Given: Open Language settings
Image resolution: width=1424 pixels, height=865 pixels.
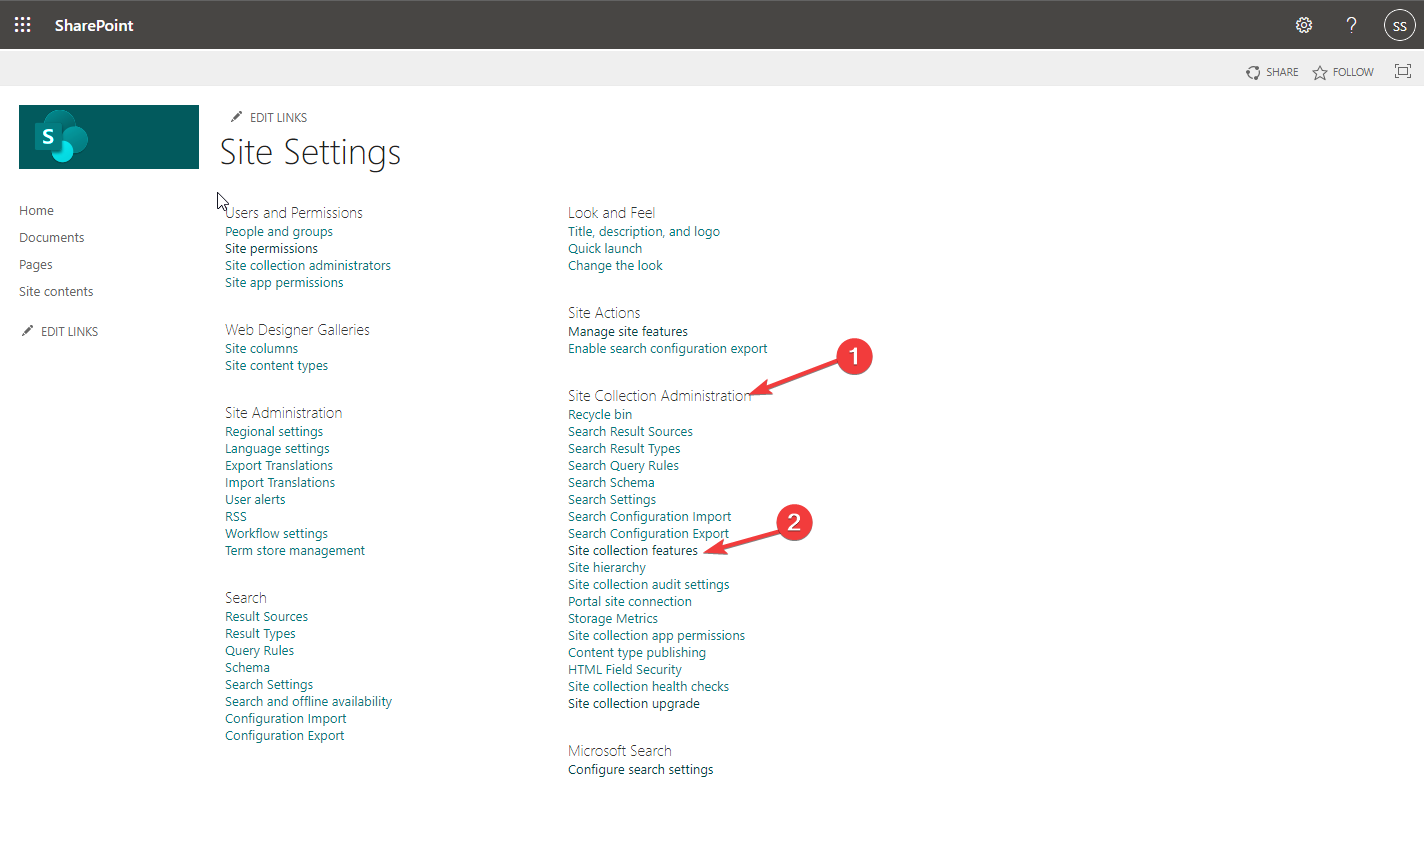Looking at the screenshot, I should tap(277, 448).
